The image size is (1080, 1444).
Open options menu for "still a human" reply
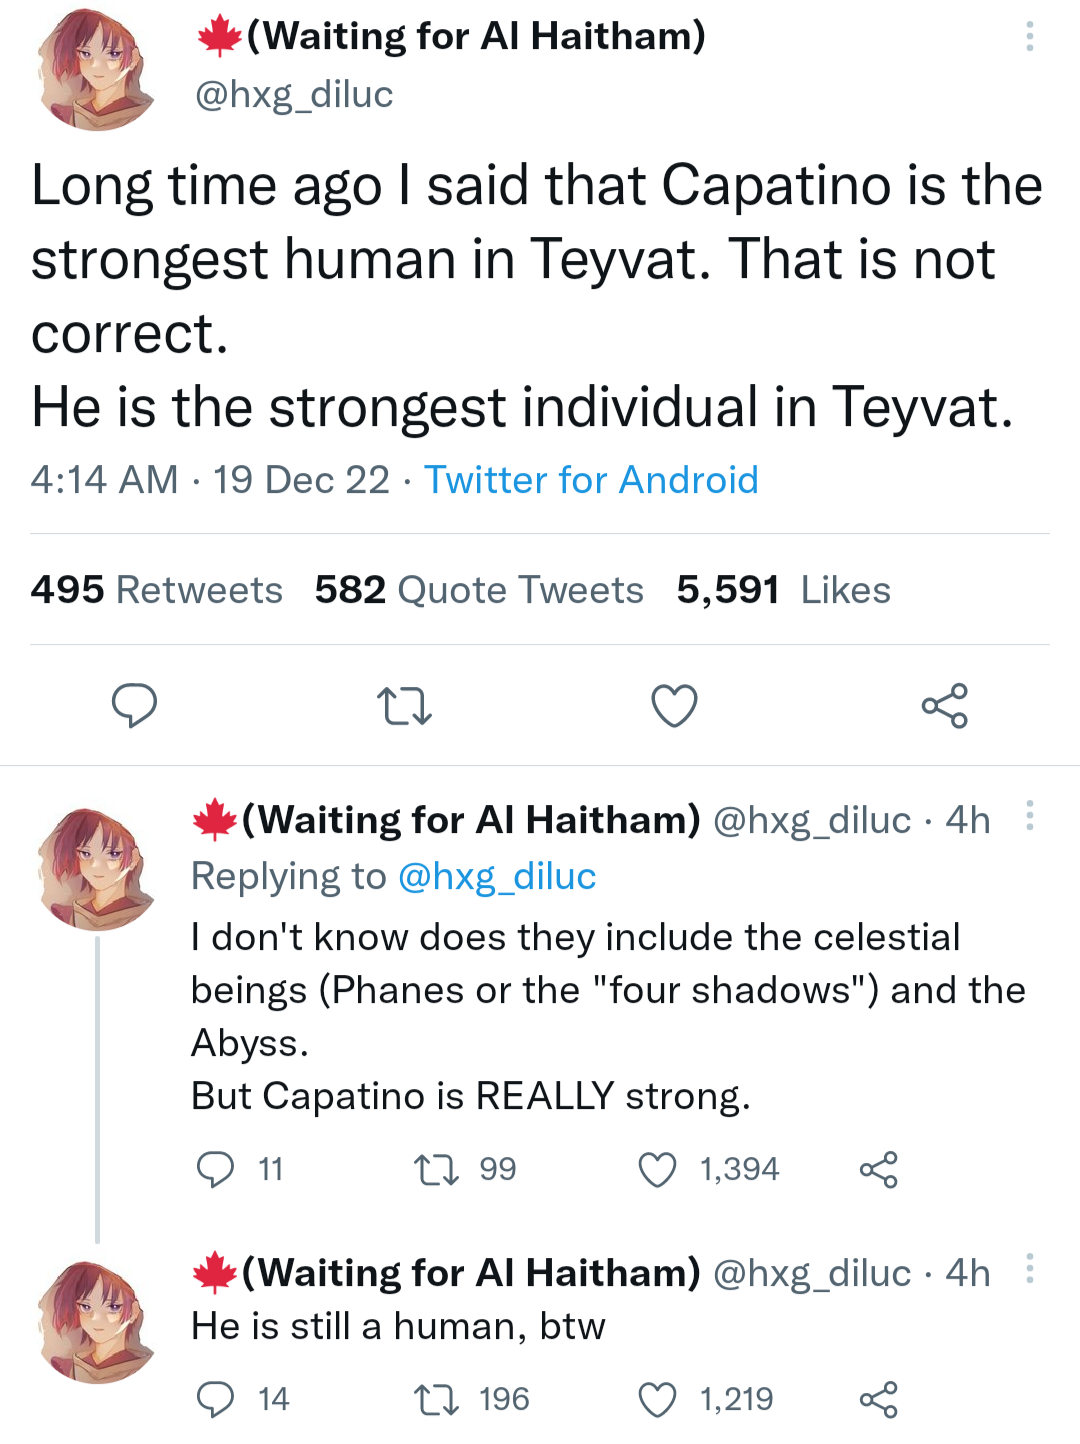(x=1029, y=1269)
